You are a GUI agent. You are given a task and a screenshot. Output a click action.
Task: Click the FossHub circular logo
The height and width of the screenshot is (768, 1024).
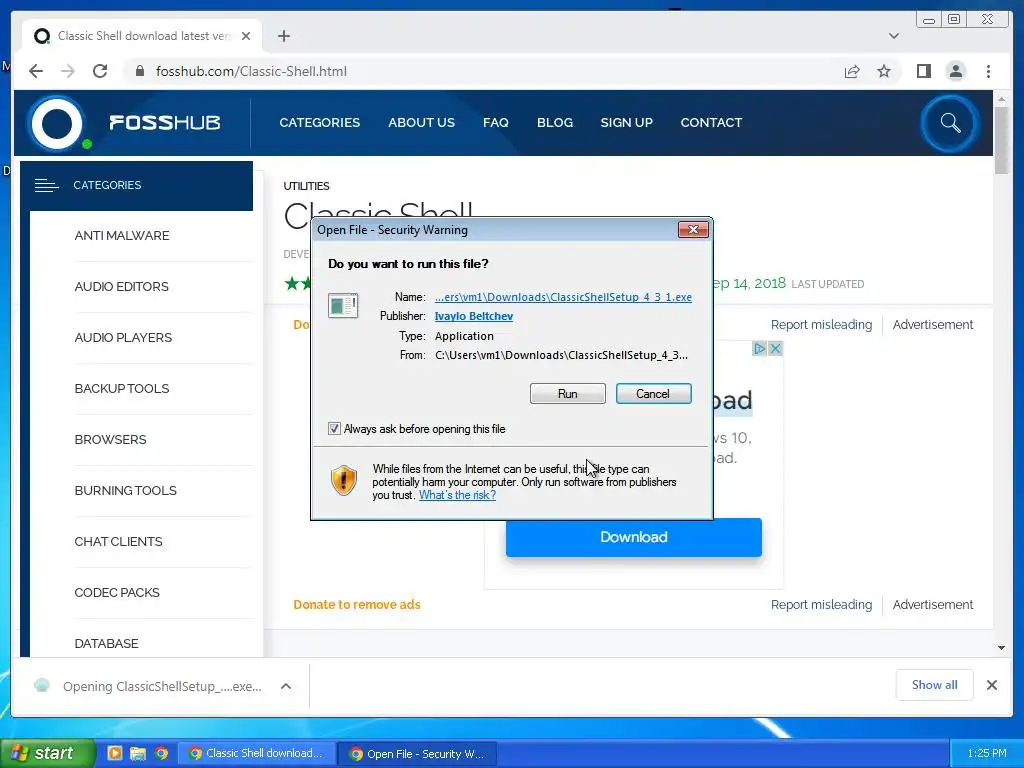point(57,123)
